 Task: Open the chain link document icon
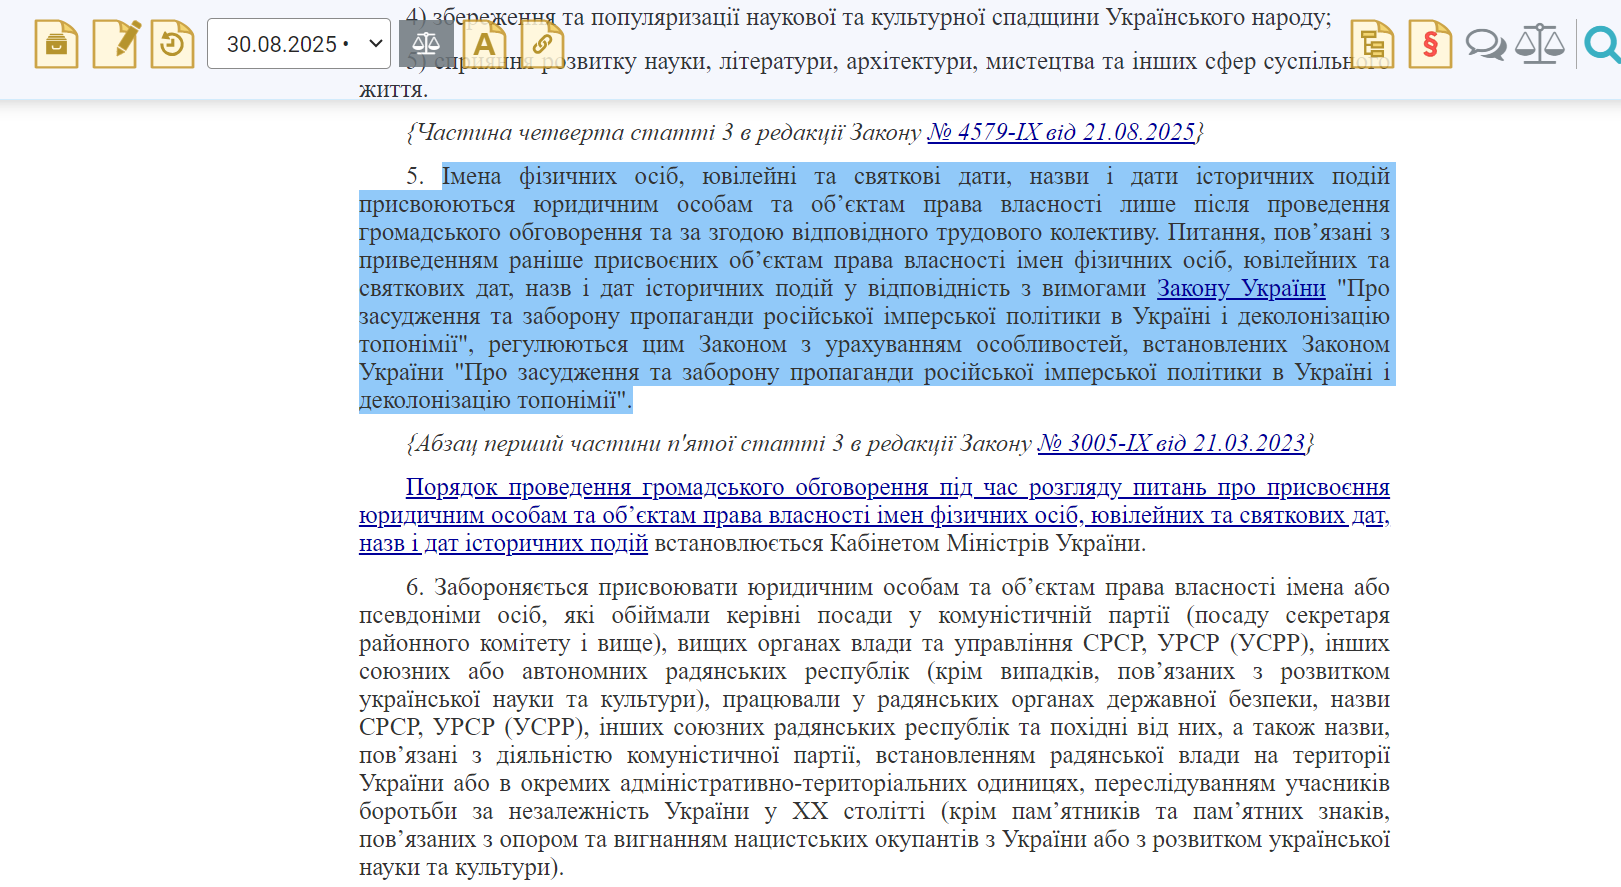point(542,44)
